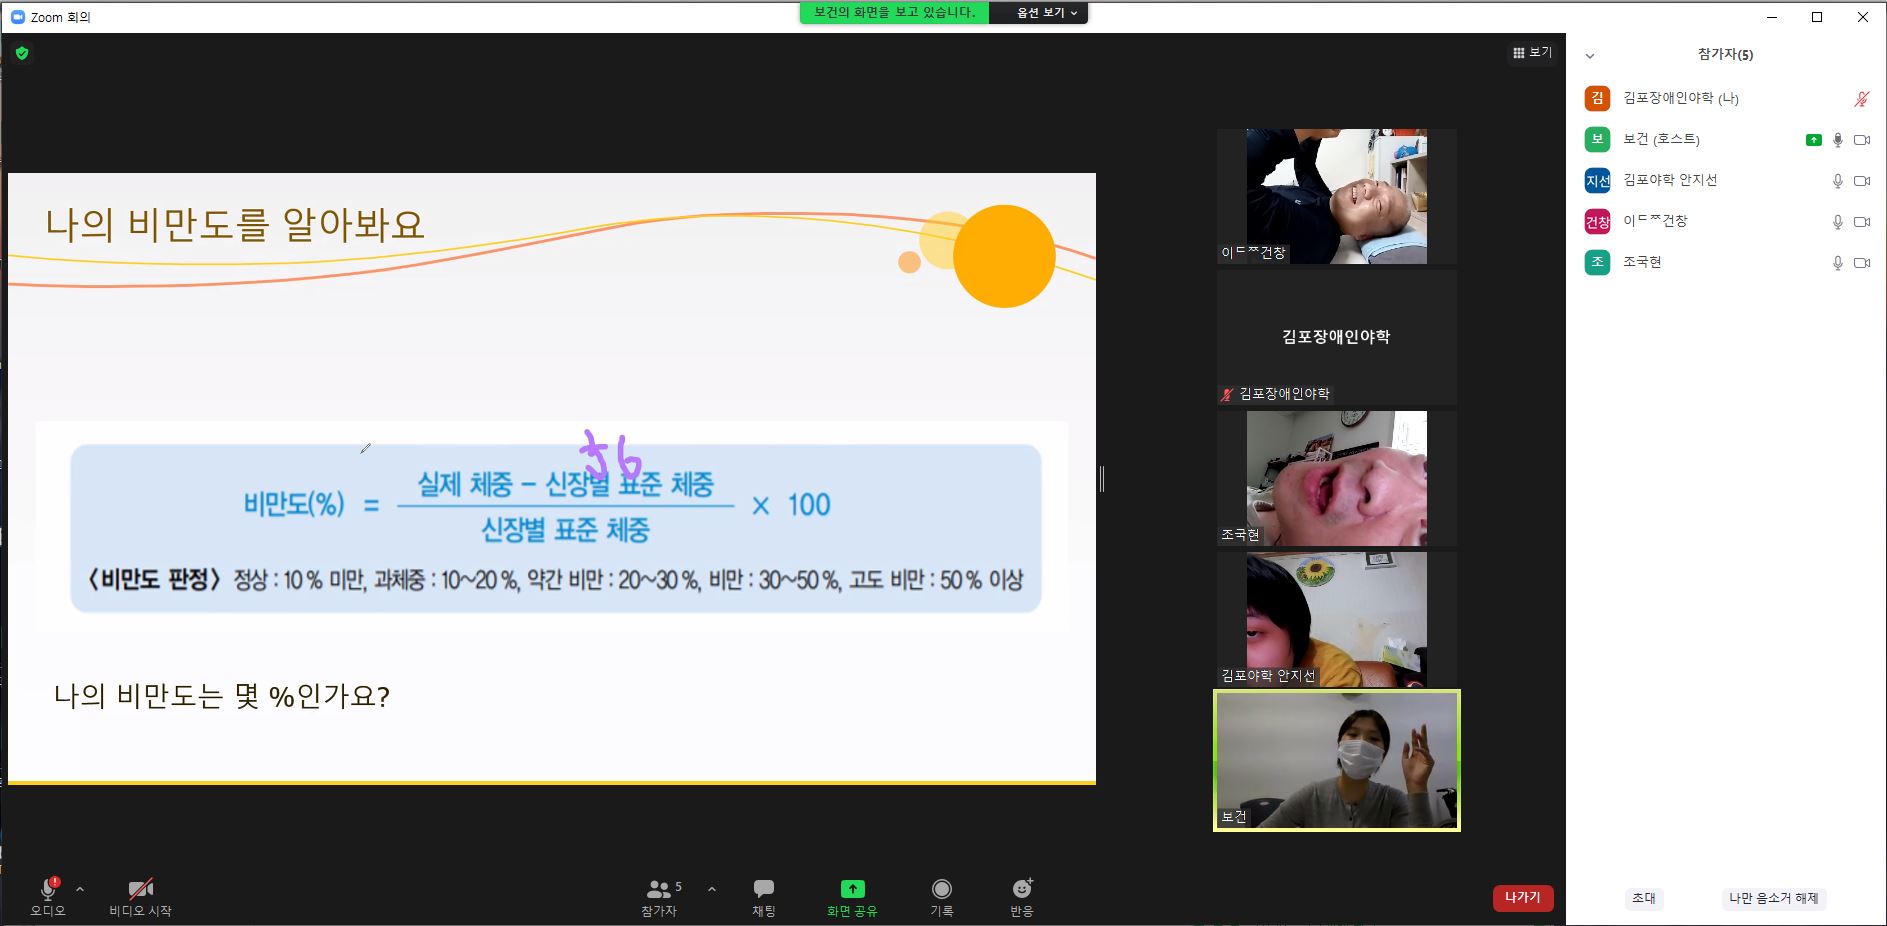Select 건창 pink avatar in participant list
Screen dimensions: 1887x926
1597,221
